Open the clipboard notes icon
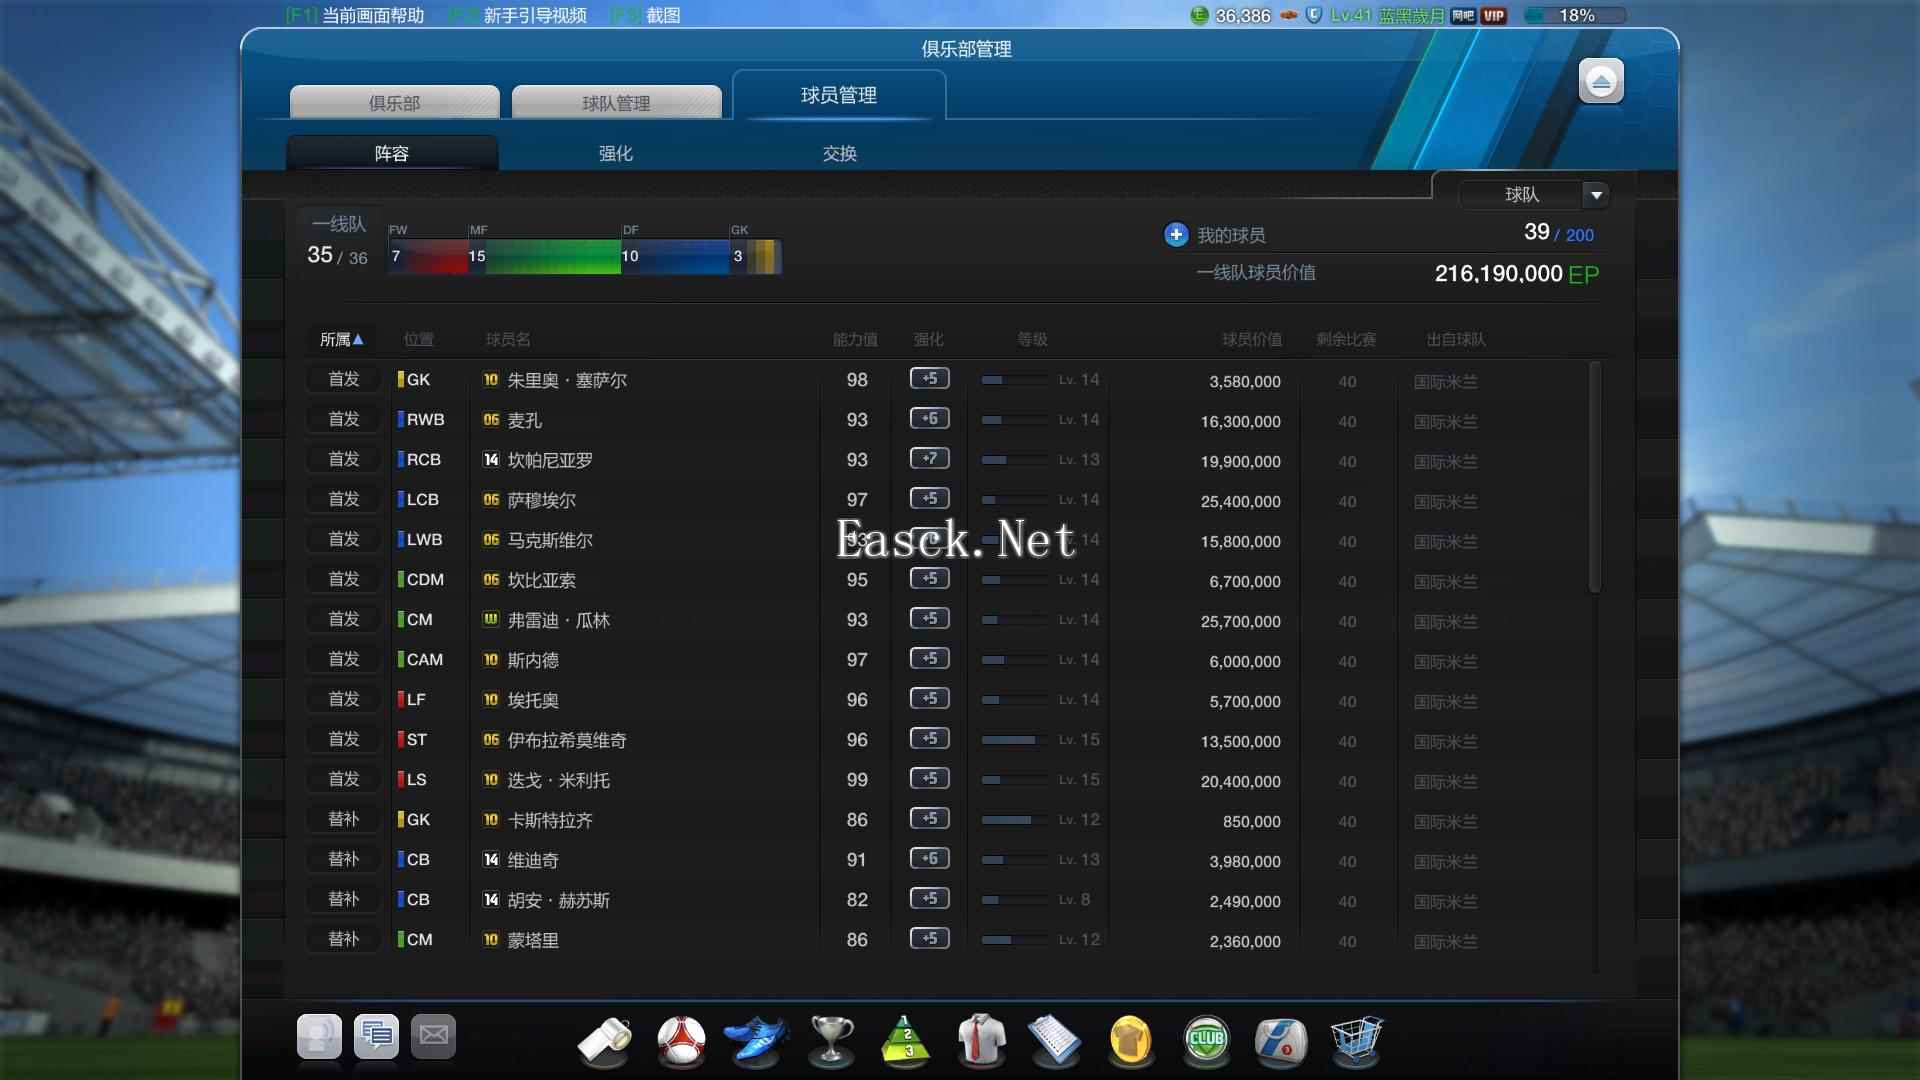The width and height of the screenshot is (1920, 1080). click(x=1055, y=1041)
